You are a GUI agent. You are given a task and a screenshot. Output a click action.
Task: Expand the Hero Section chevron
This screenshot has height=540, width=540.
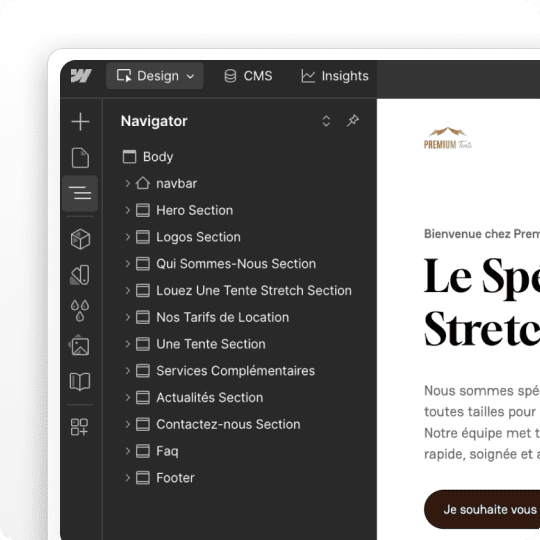(127, 210)
